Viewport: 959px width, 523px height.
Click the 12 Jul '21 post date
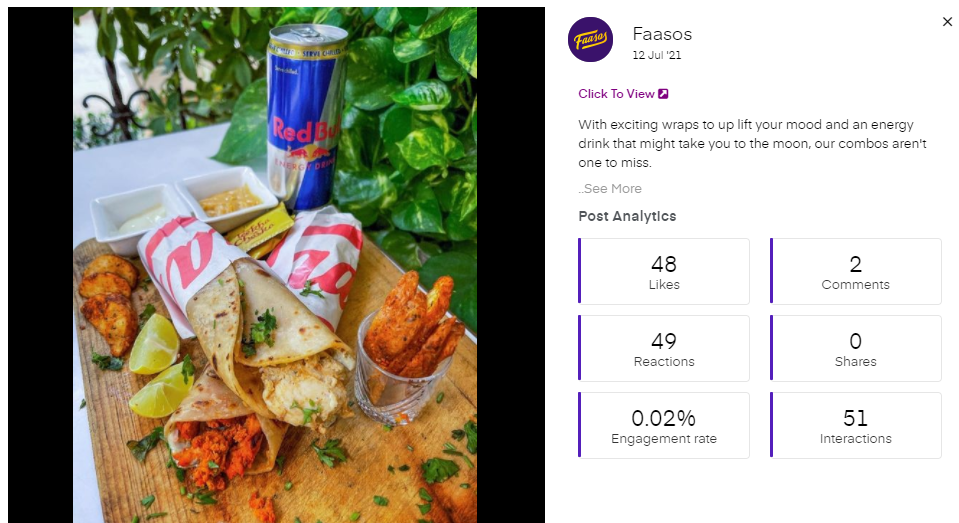point(657,56)
